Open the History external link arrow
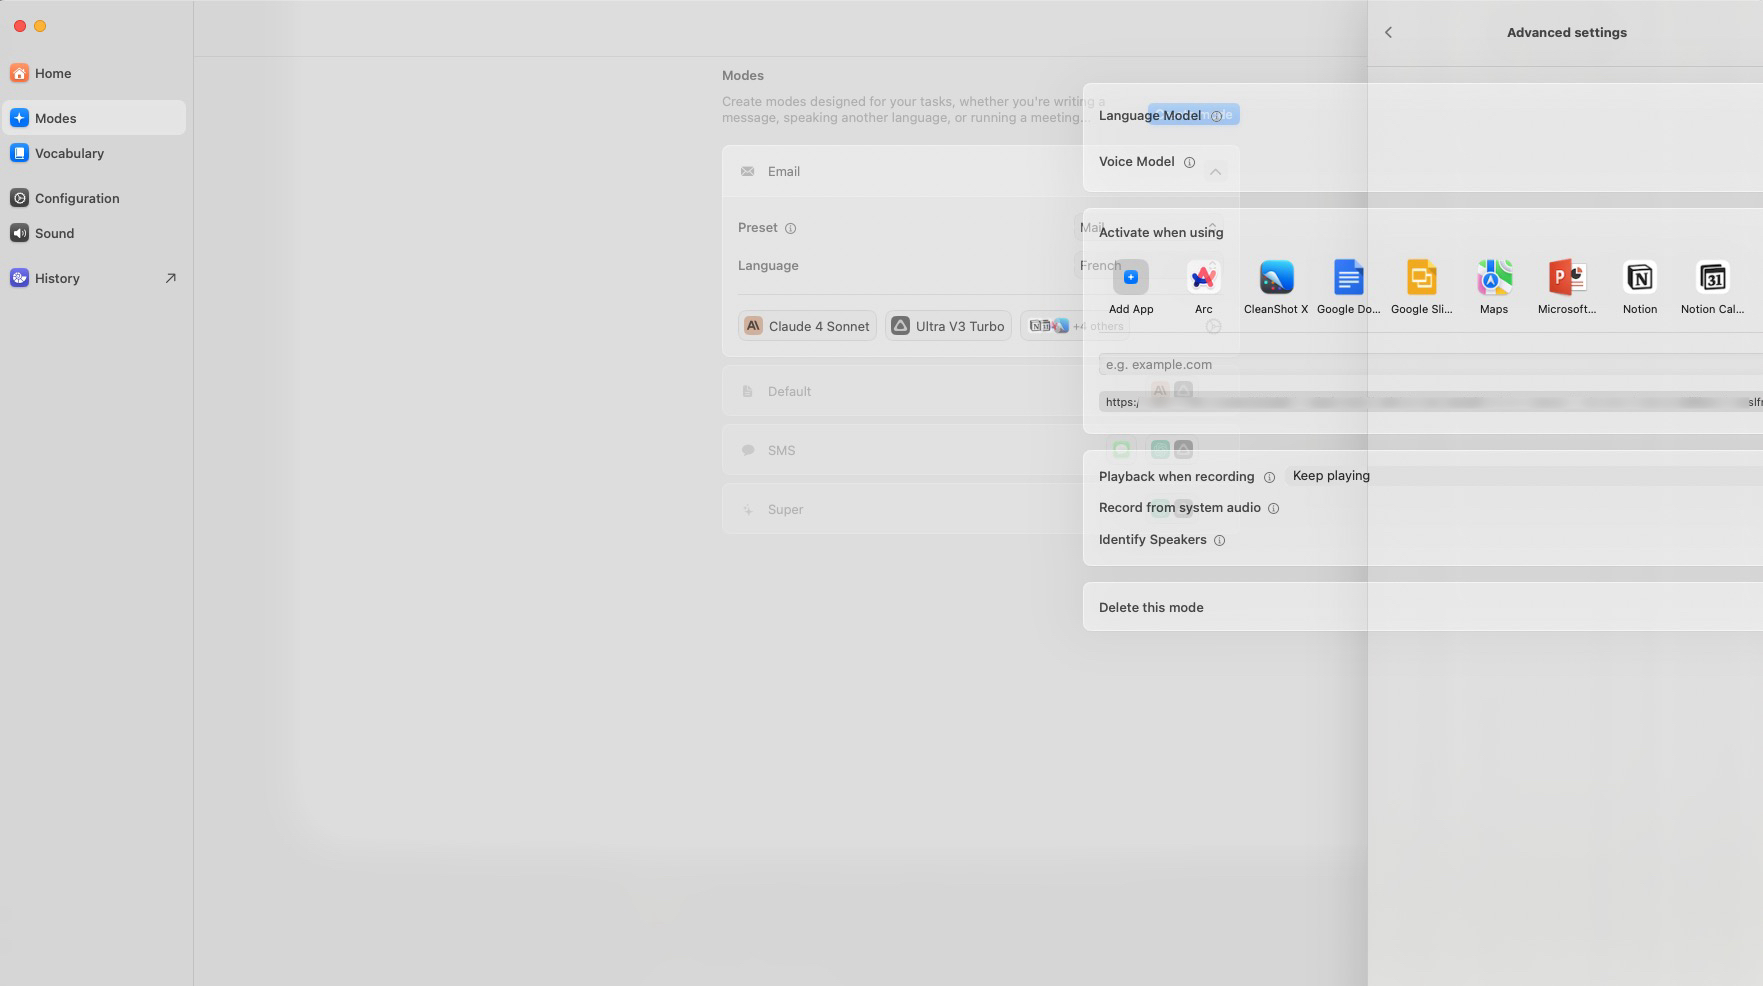1763x986 pixels. tap(170, 278)
